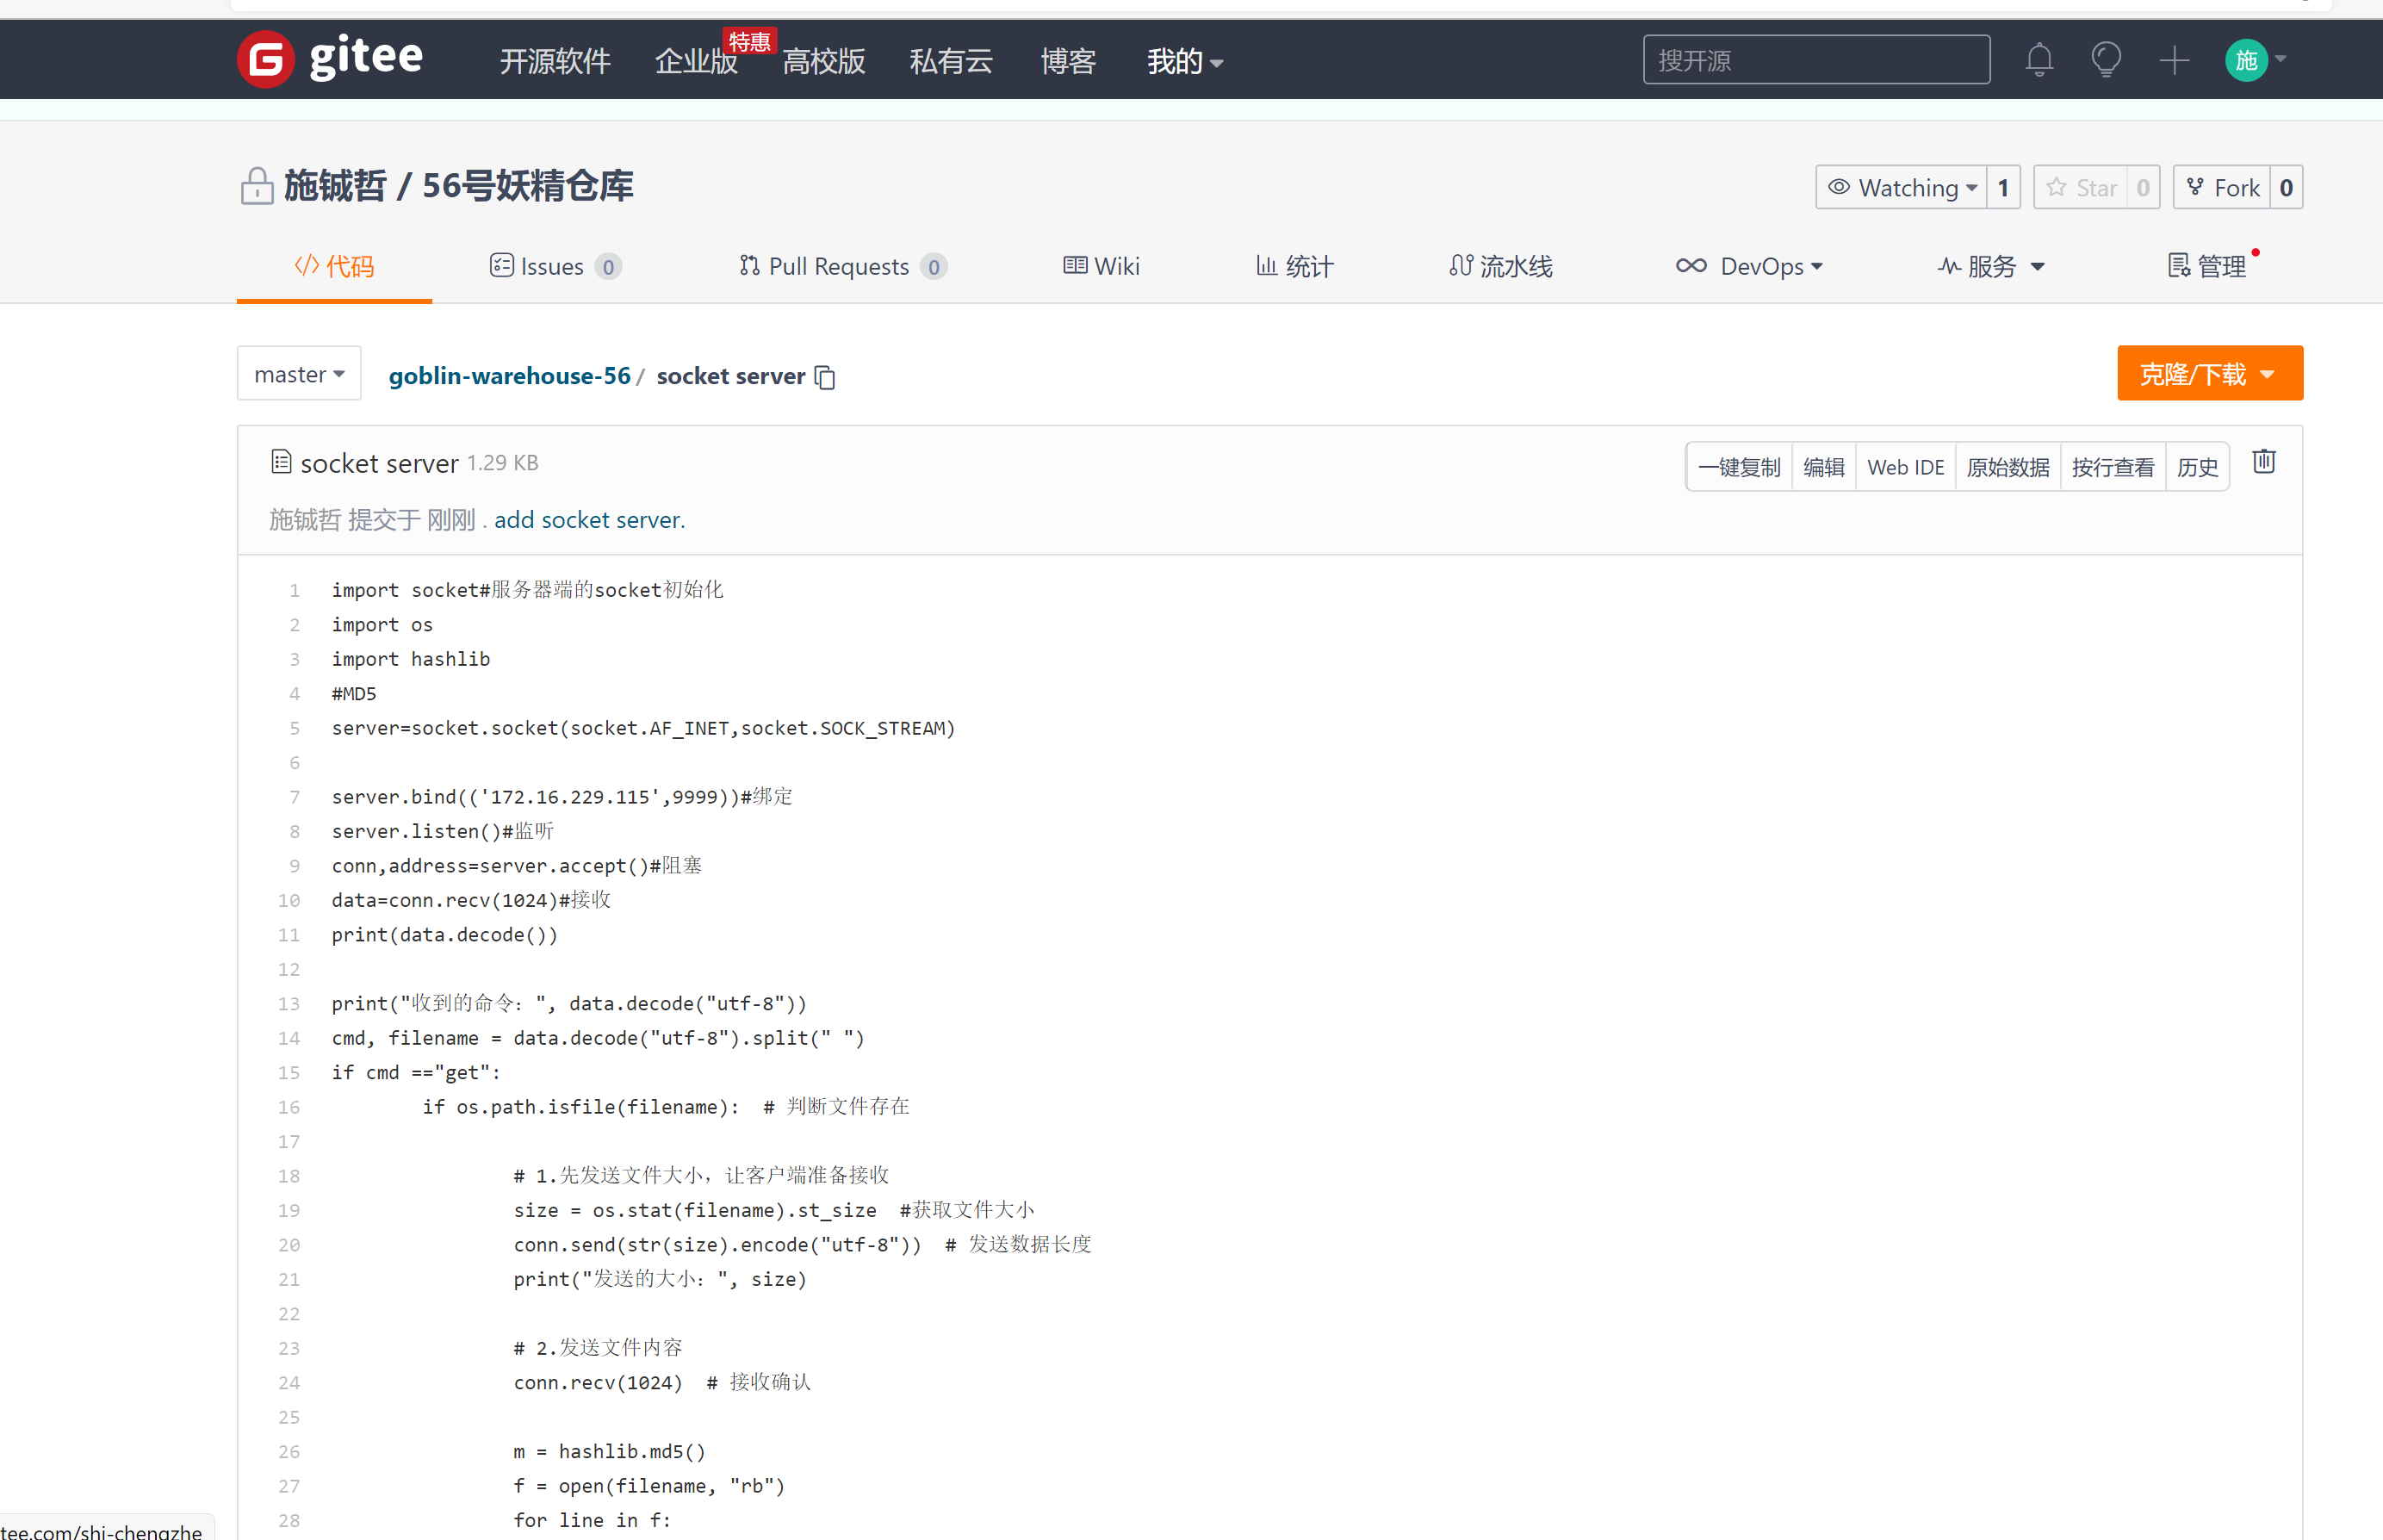Fork the repository

click(2222, 188)
